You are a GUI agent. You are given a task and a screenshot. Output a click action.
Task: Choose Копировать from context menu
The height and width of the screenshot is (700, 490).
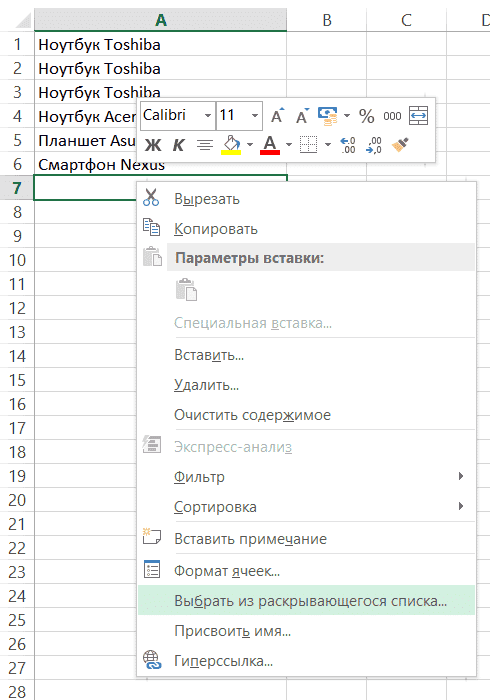tap(306, 229)
